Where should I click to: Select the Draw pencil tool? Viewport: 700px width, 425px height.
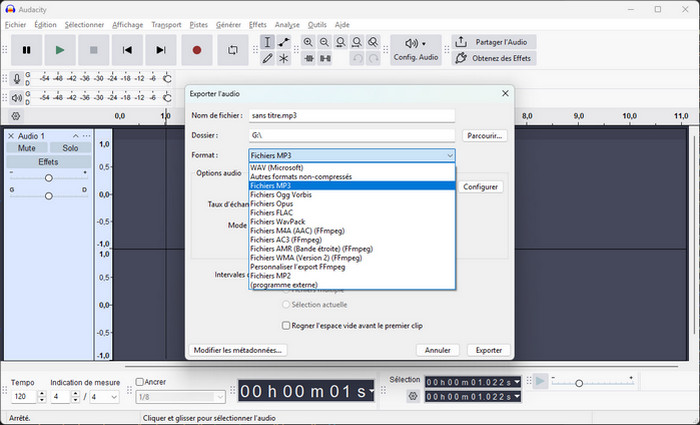[267, 58]
